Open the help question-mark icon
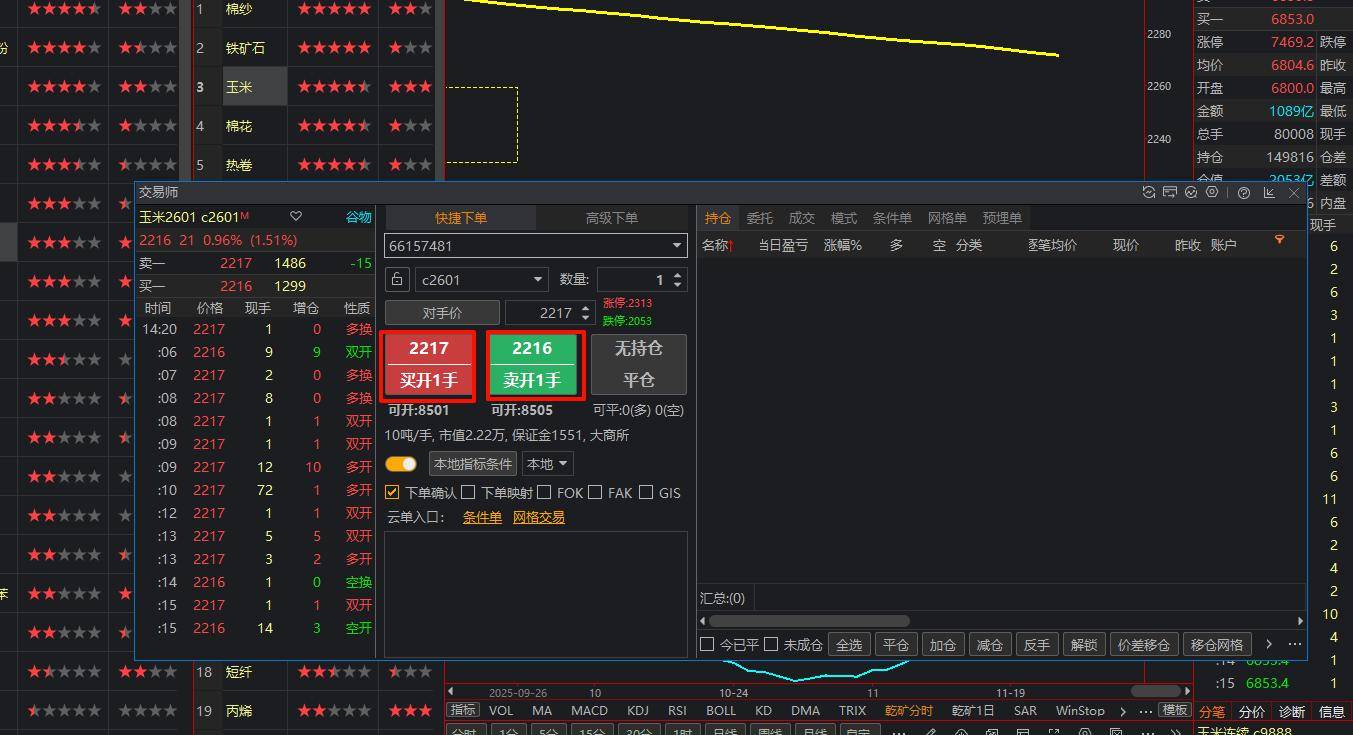The image size is (1353, 735). (1244, 193)
